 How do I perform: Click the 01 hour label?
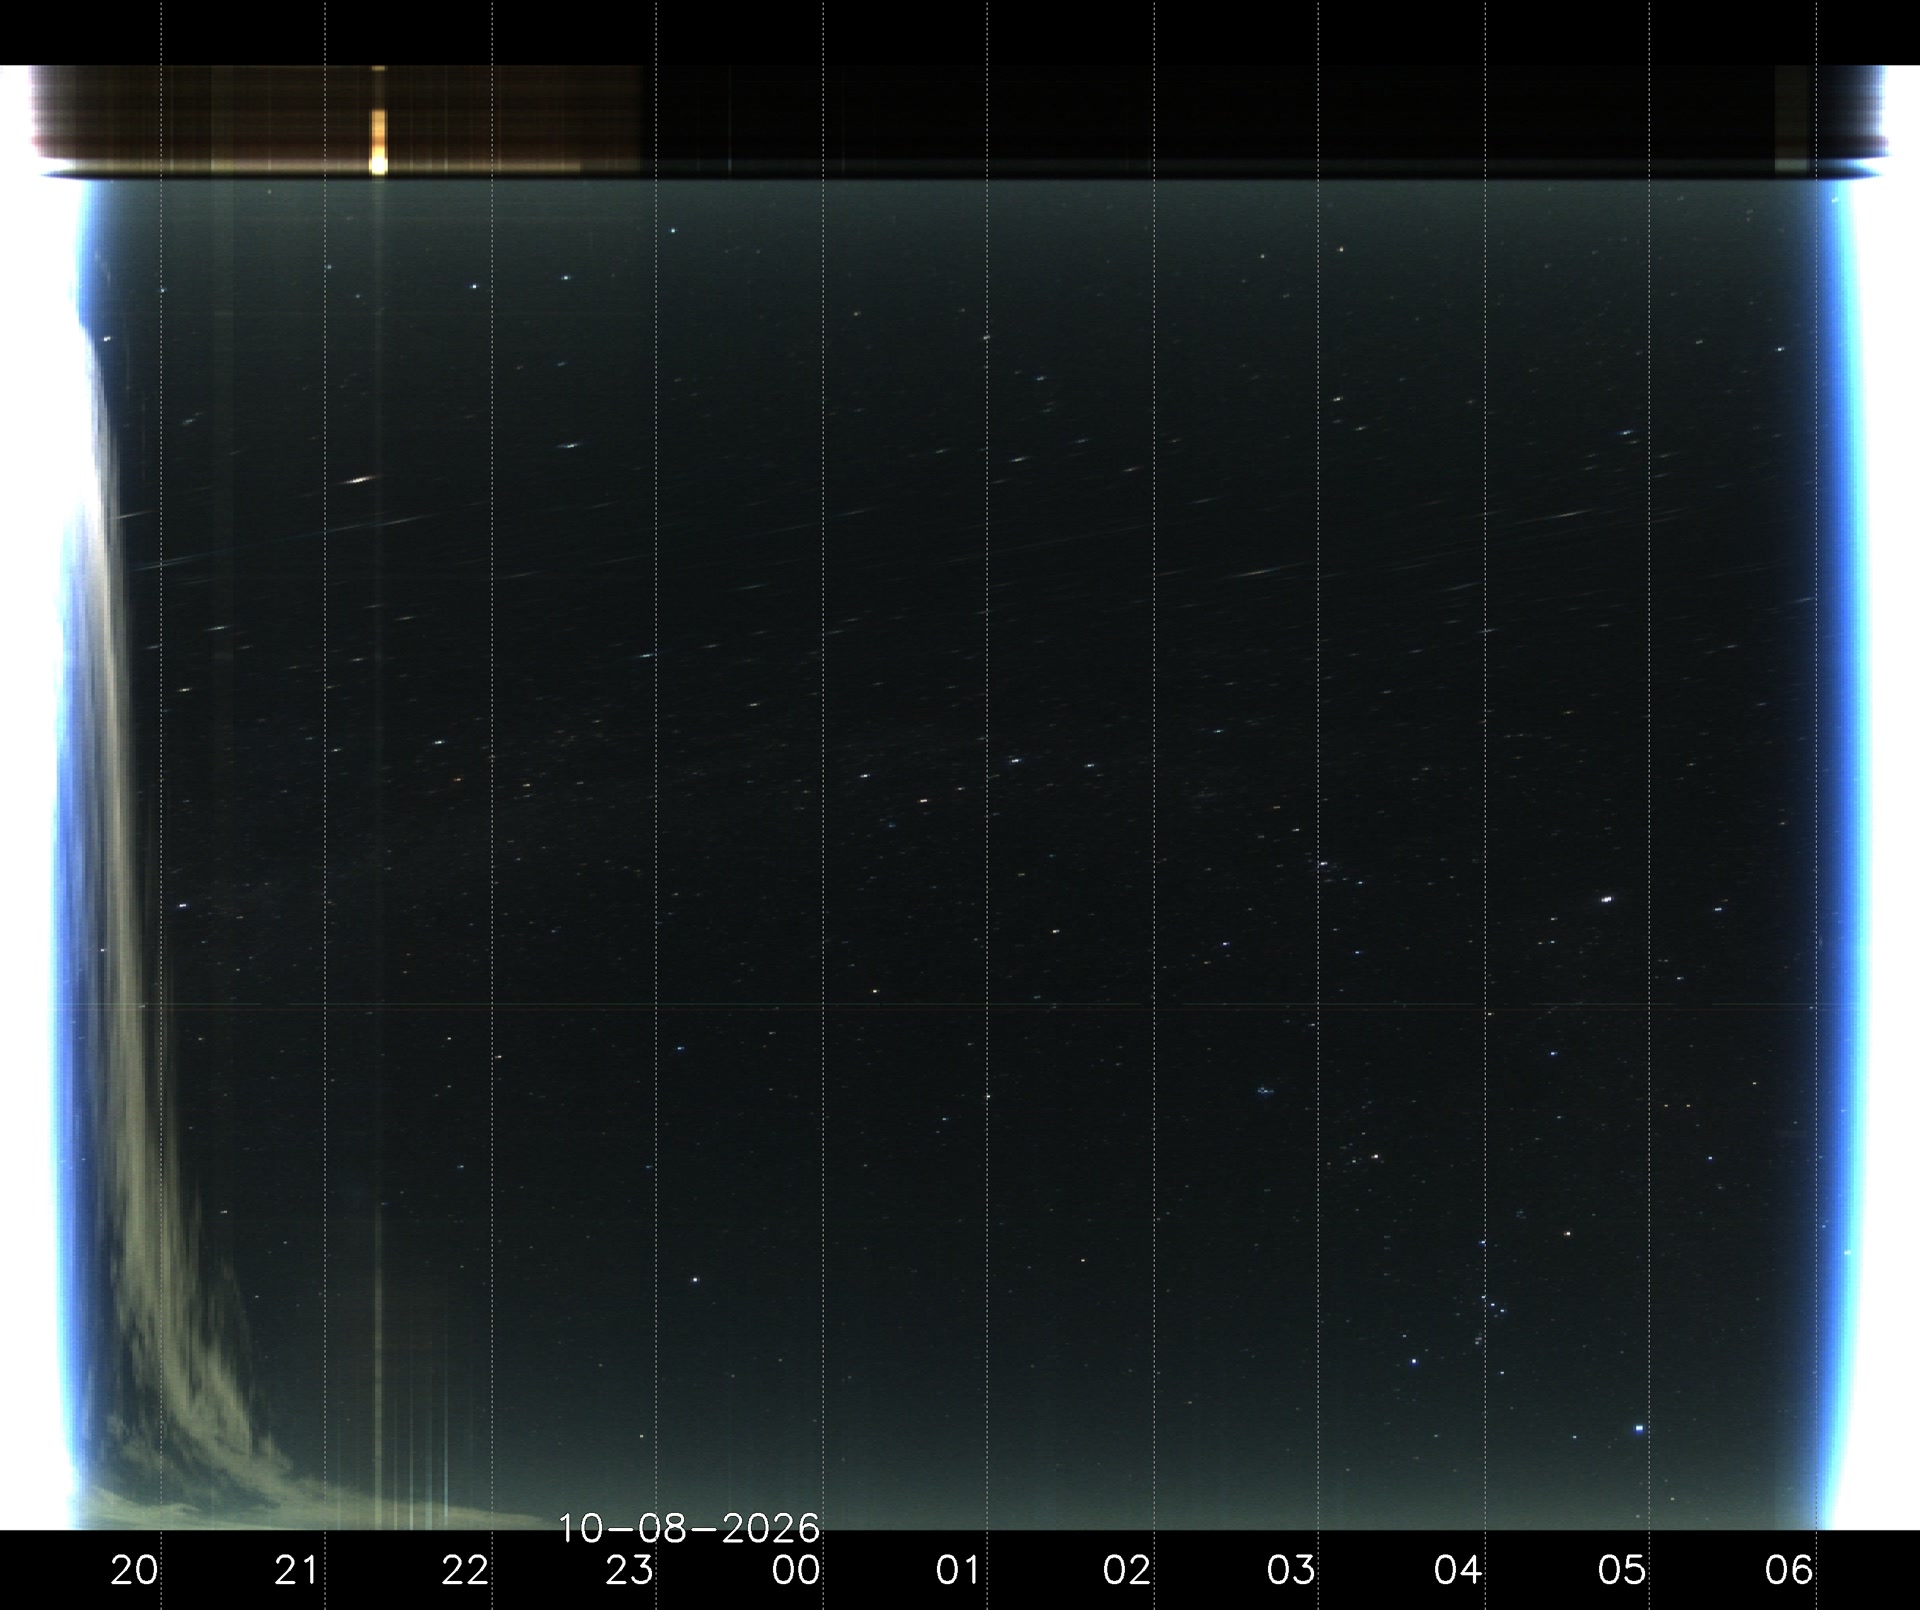[959, 1570]
